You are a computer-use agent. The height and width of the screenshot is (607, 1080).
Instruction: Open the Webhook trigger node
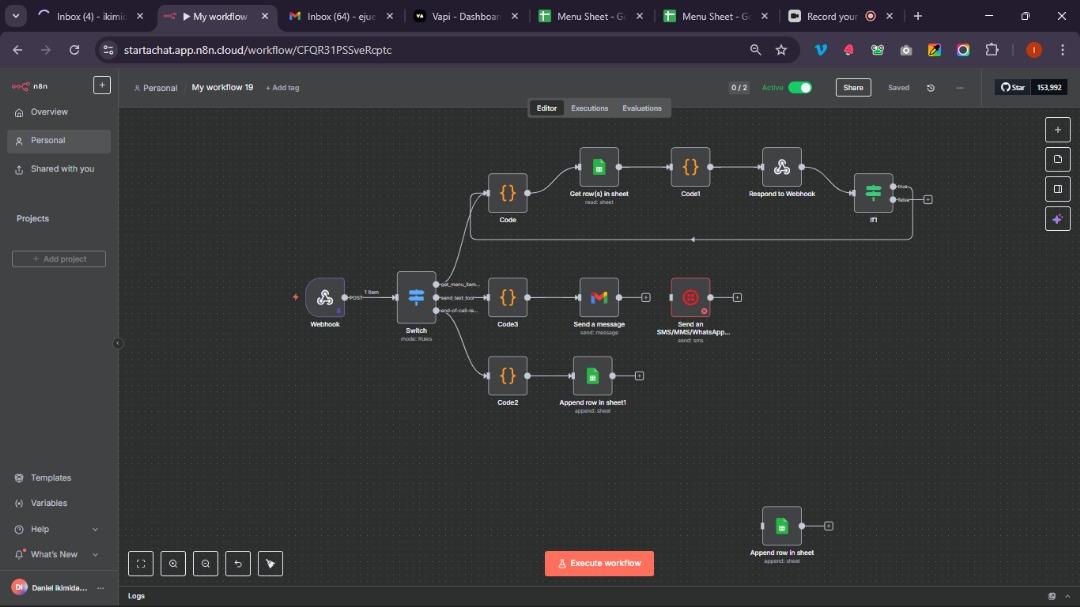[325, 298]
